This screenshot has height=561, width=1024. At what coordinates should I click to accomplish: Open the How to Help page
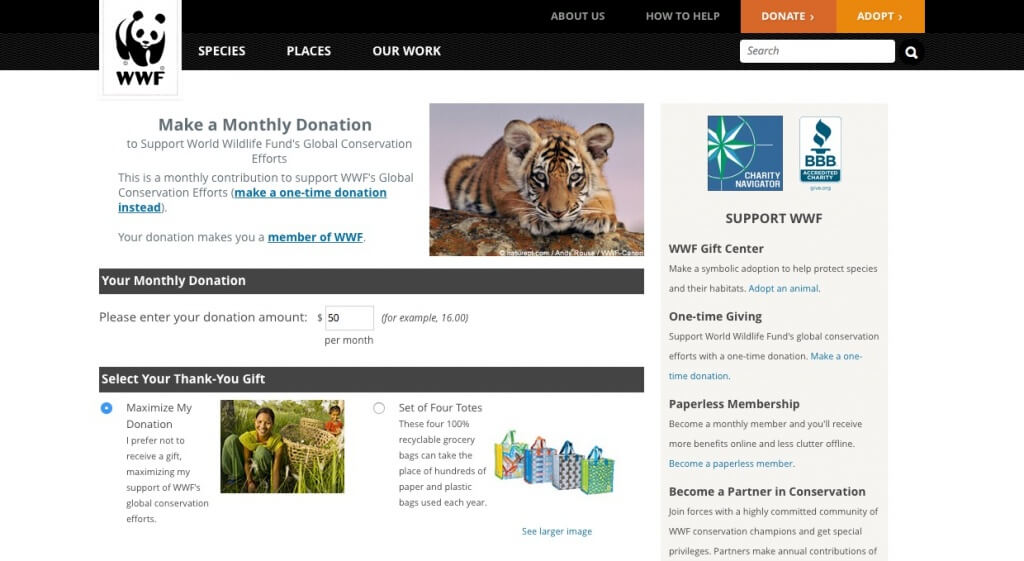682,16
